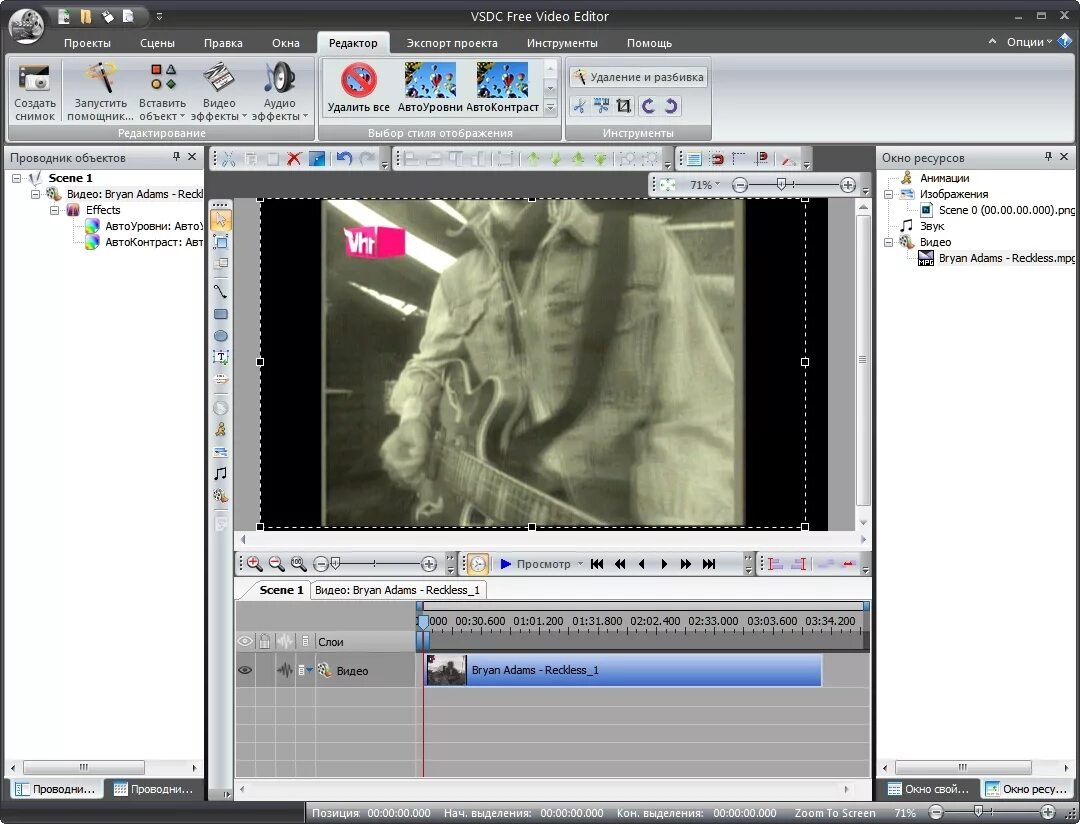Screen dimensions: 1080x824
Task: Jump to start with skip-to-beginning control
Action: [x=597, y=564]
